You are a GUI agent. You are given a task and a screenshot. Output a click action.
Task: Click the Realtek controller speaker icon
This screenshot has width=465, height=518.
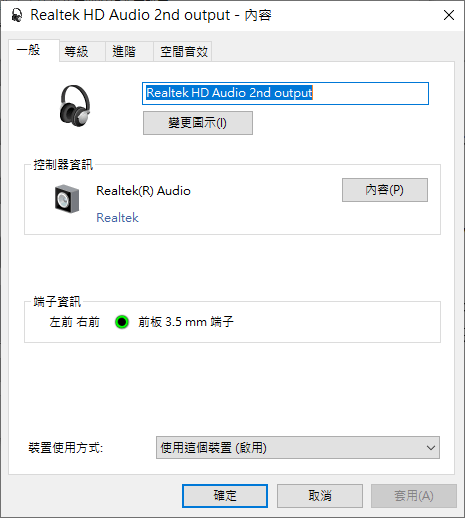pyautogui.click(x=67, y=199)
